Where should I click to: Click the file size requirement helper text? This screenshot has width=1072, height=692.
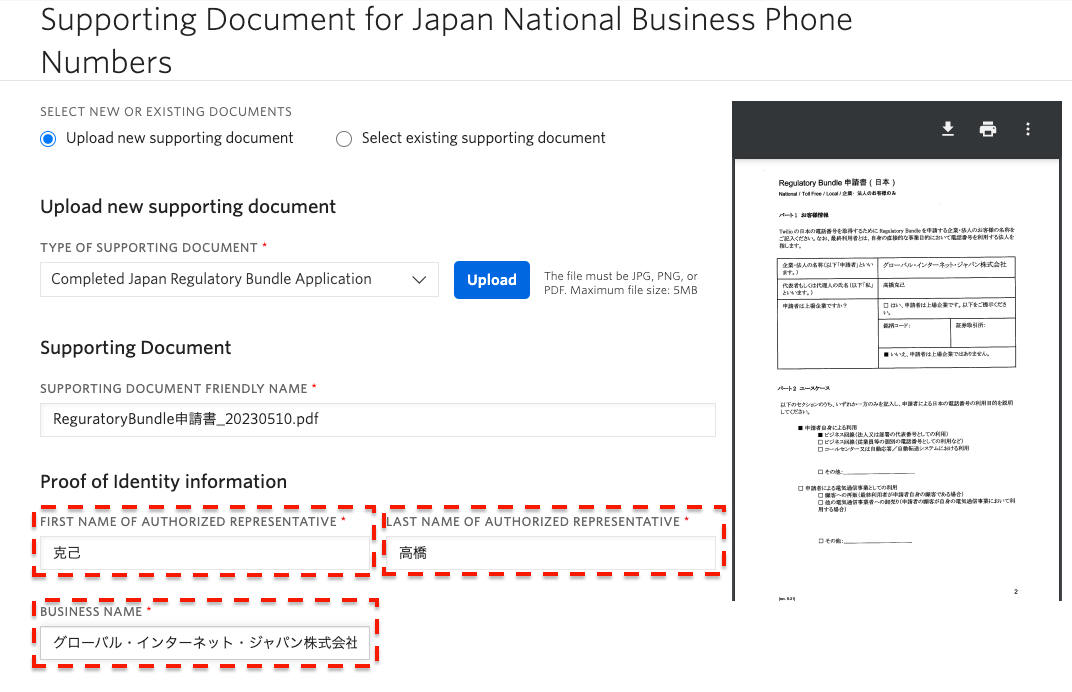click(x=621, y=281)
